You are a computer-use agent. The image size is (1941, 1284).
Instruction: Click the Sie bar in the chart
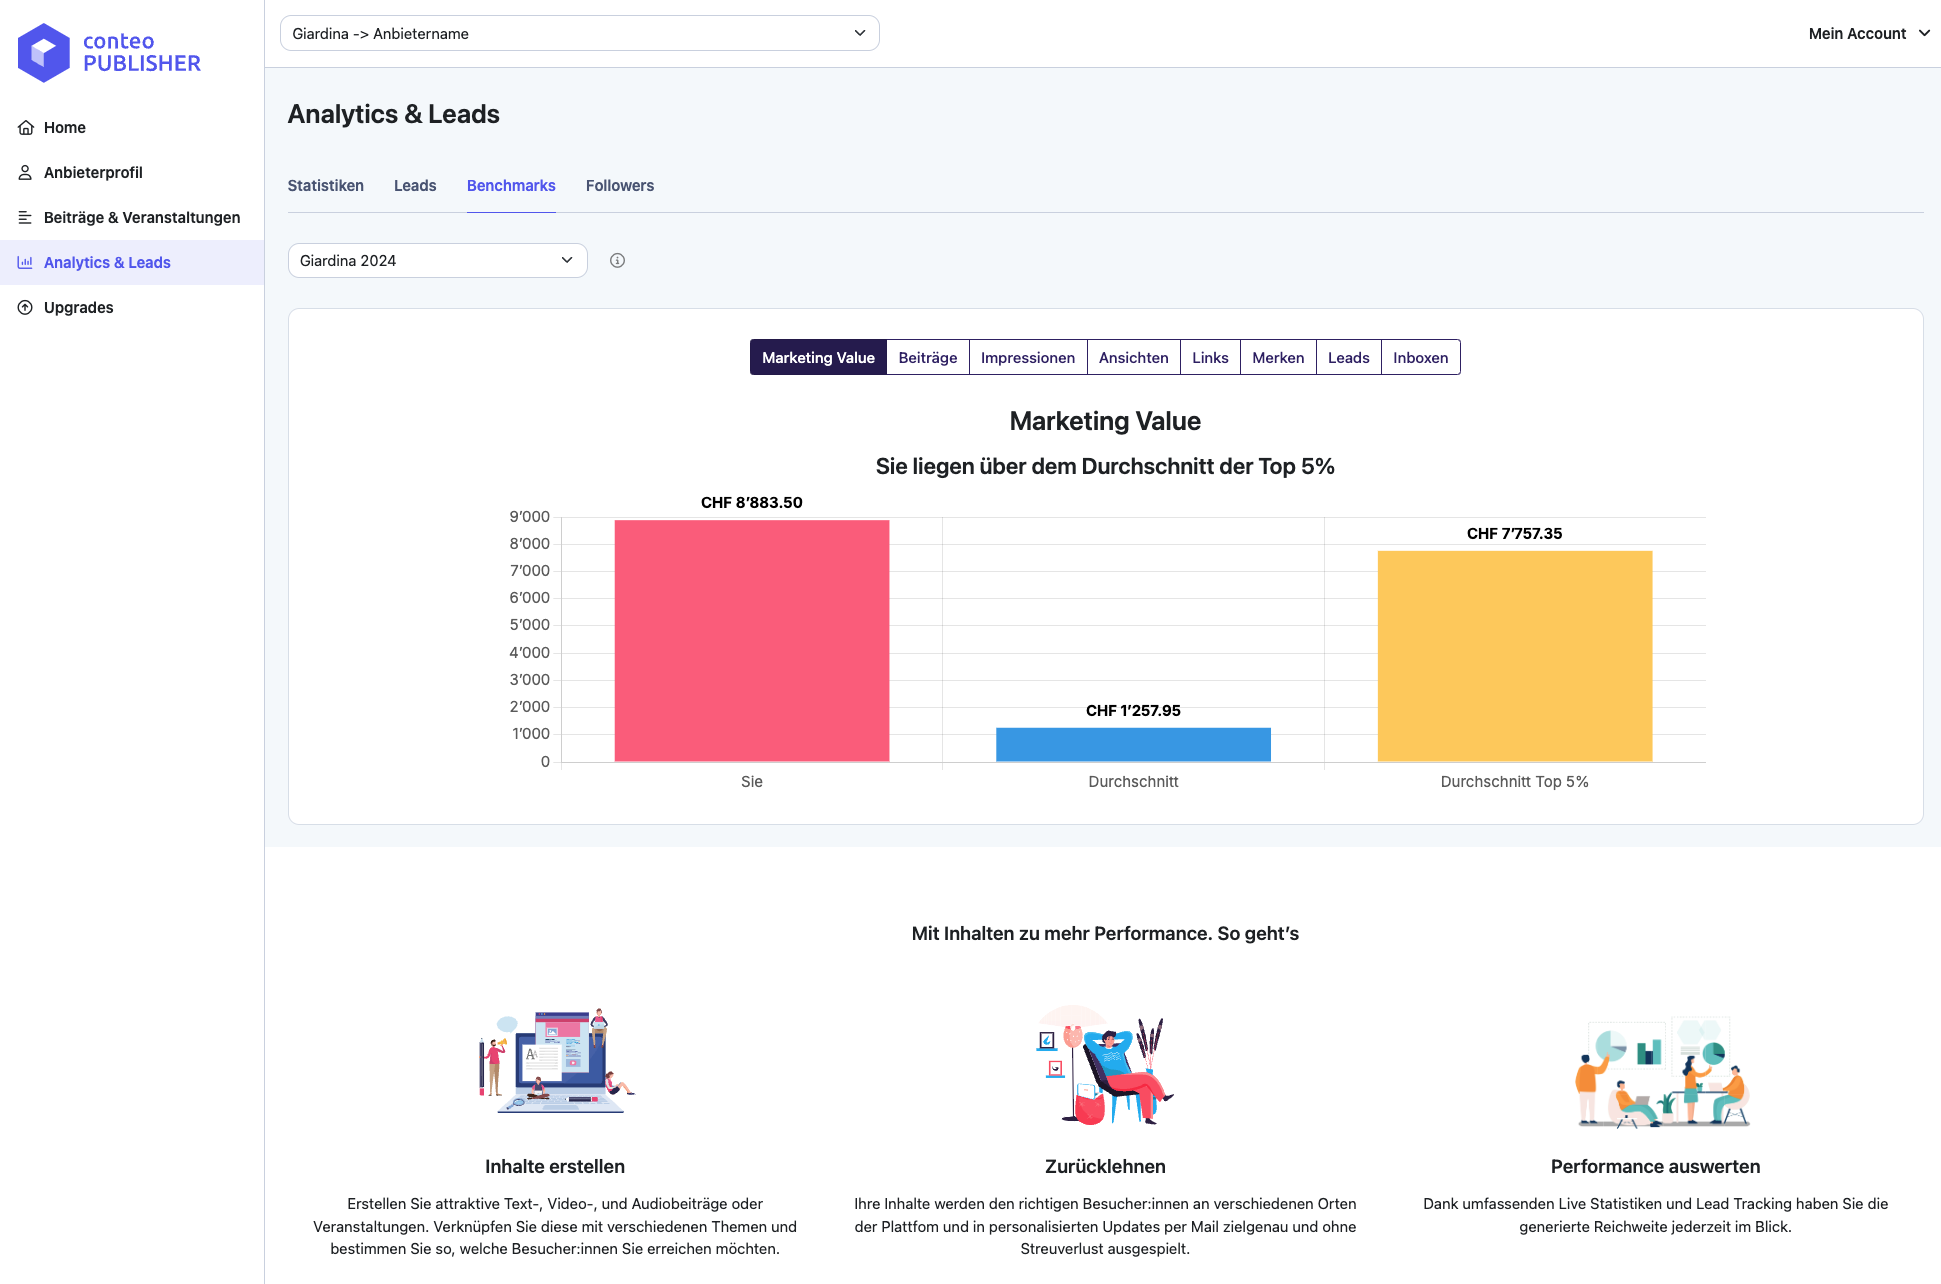[751, 641]
